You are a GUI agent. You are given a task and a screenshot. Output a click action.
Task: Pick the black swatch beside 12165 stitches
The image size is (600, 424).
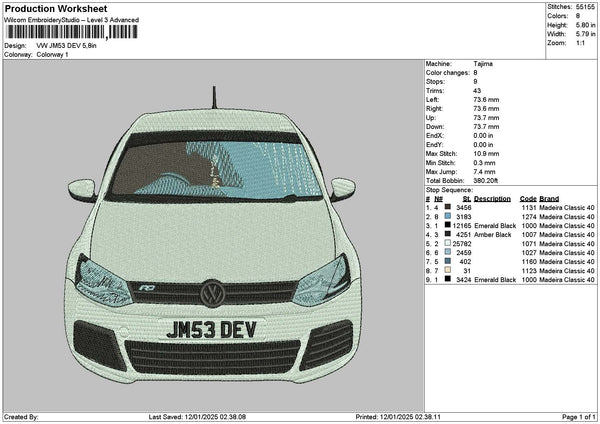pyautogui.click(x=447, y=225)
